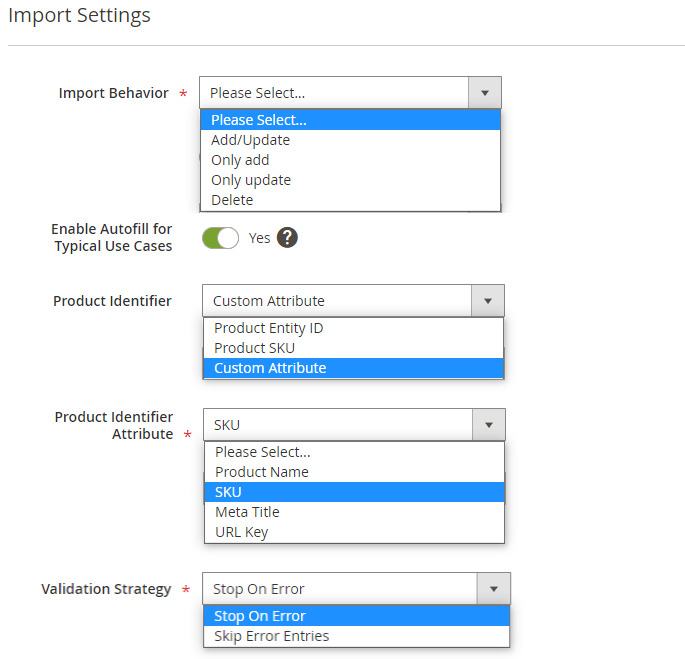Image resolution: width=685 pixels, height=659 pixels.
Task: Select URL Key identifier attribute
Action: (x=354, y=532)
